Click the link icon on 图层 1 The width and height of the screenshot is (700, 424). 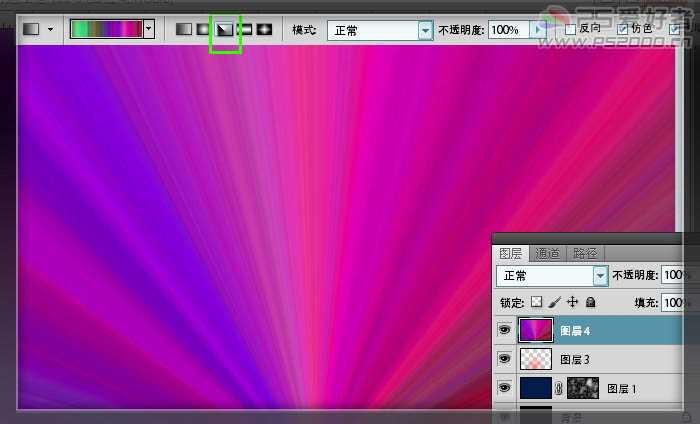click(558, 389)
